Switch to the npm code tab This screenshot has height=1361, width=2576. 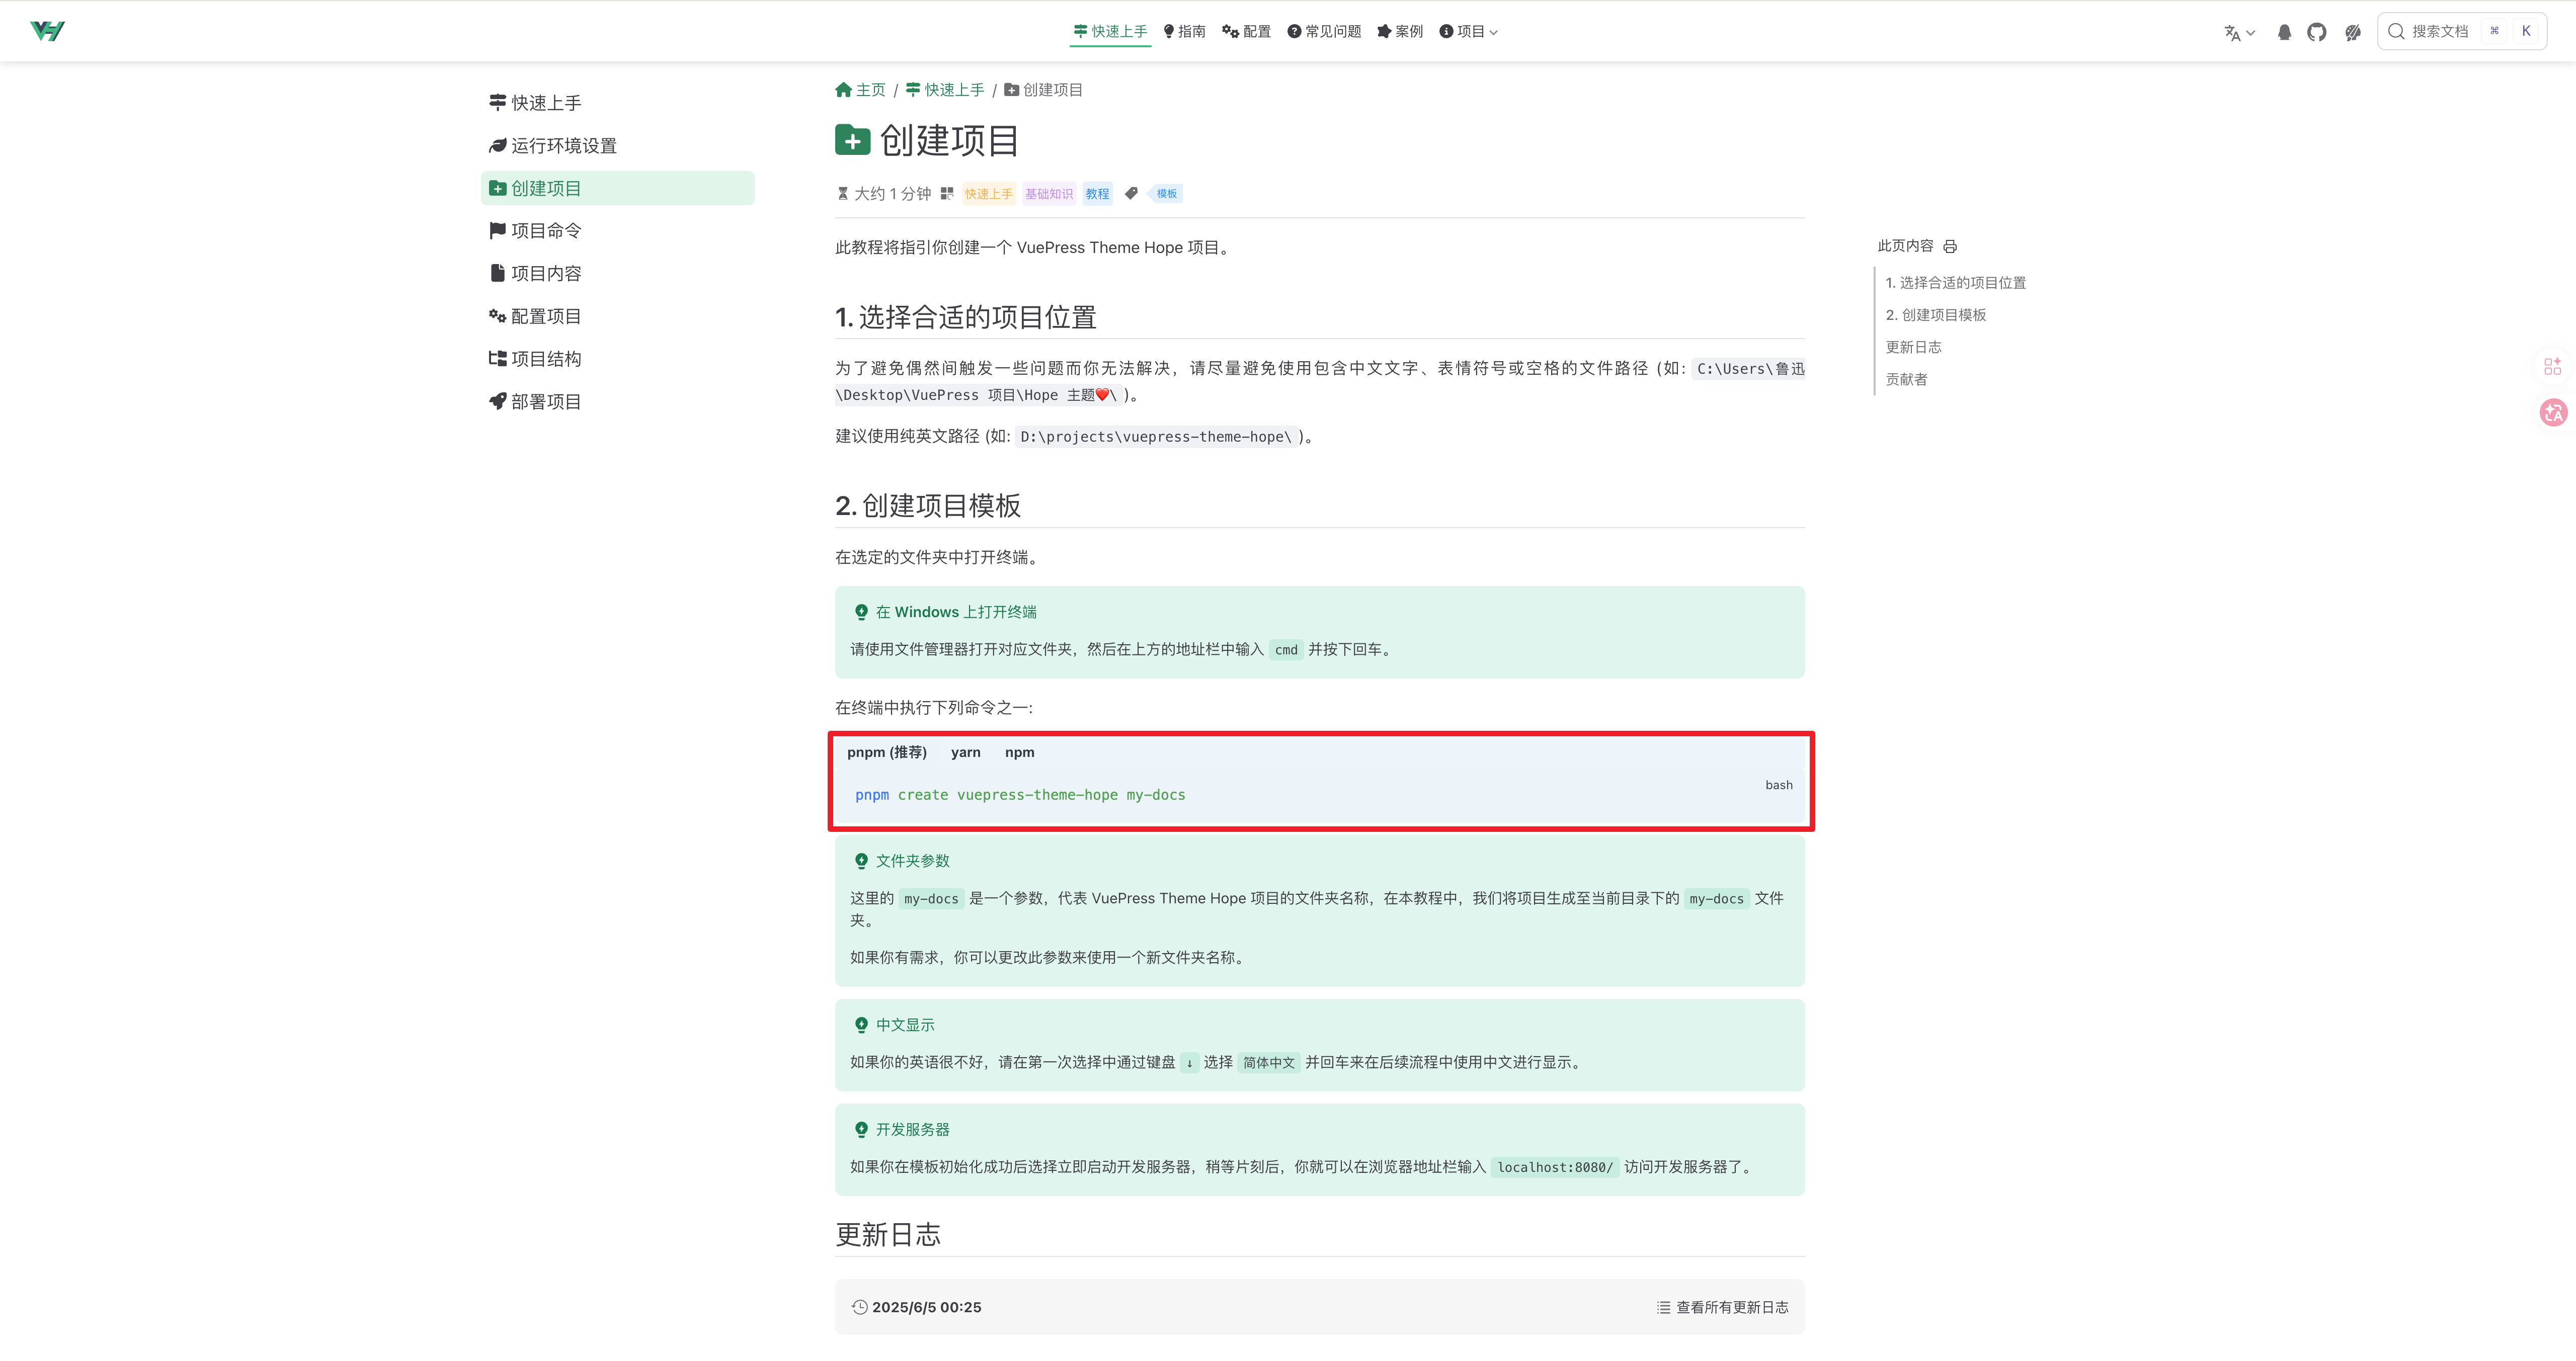point(1020,752)
